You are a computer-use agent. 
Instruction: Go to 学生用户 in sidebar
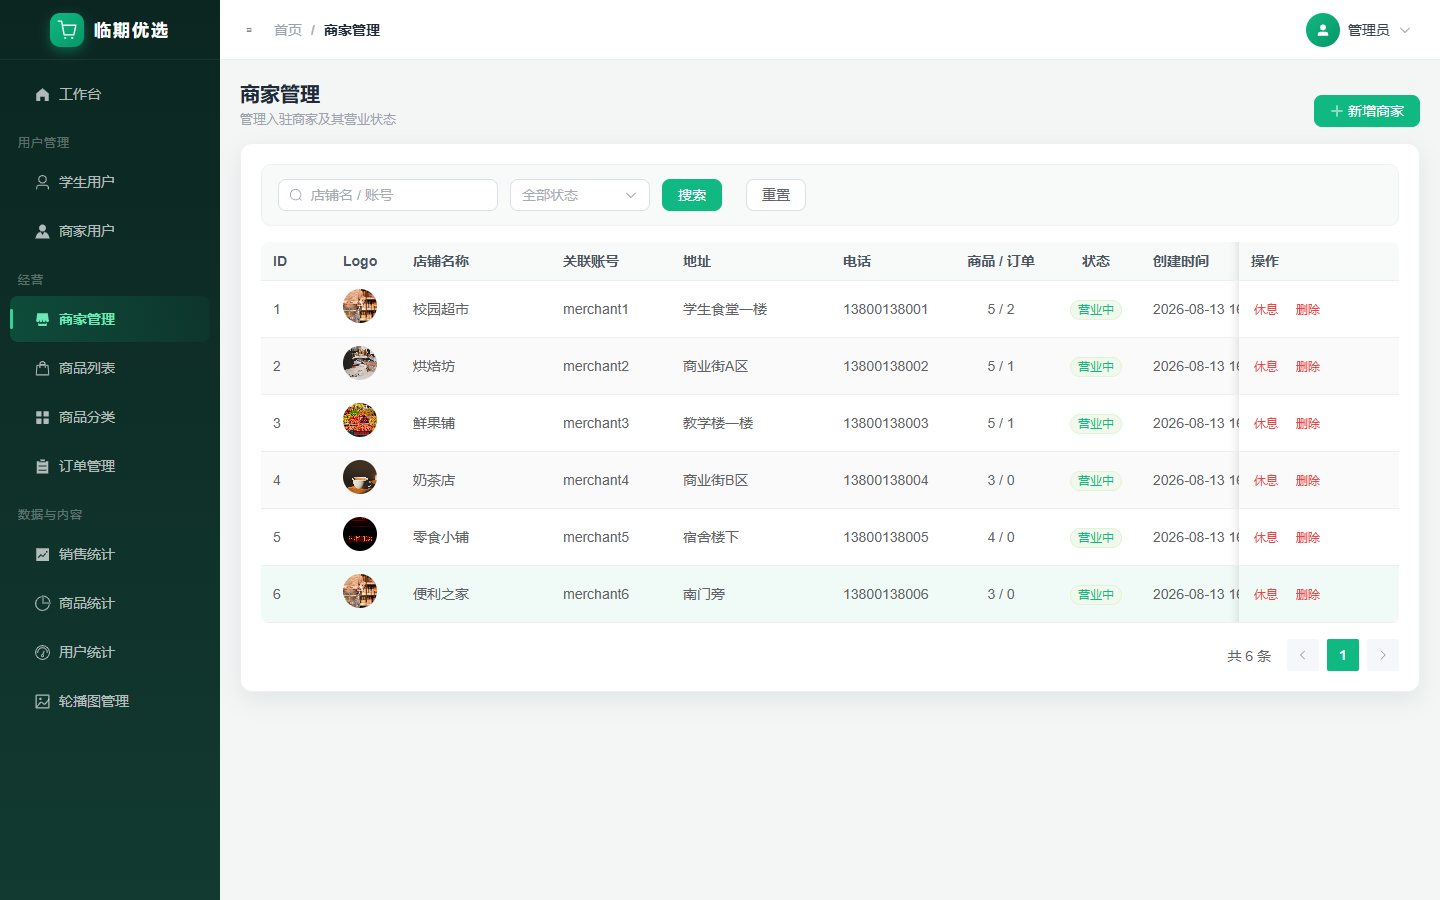110,182
